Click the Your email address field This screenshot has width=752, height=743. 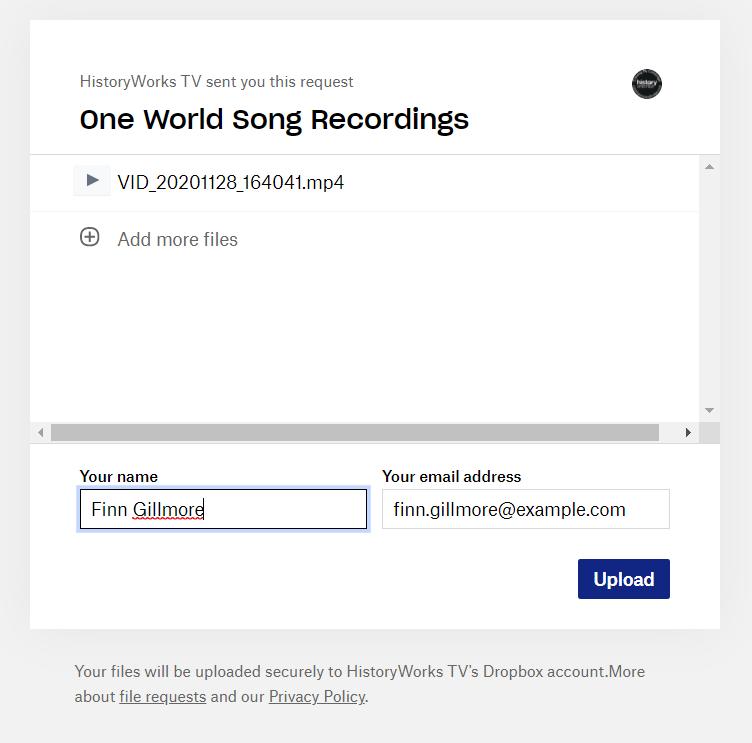[x=526, y=509]
